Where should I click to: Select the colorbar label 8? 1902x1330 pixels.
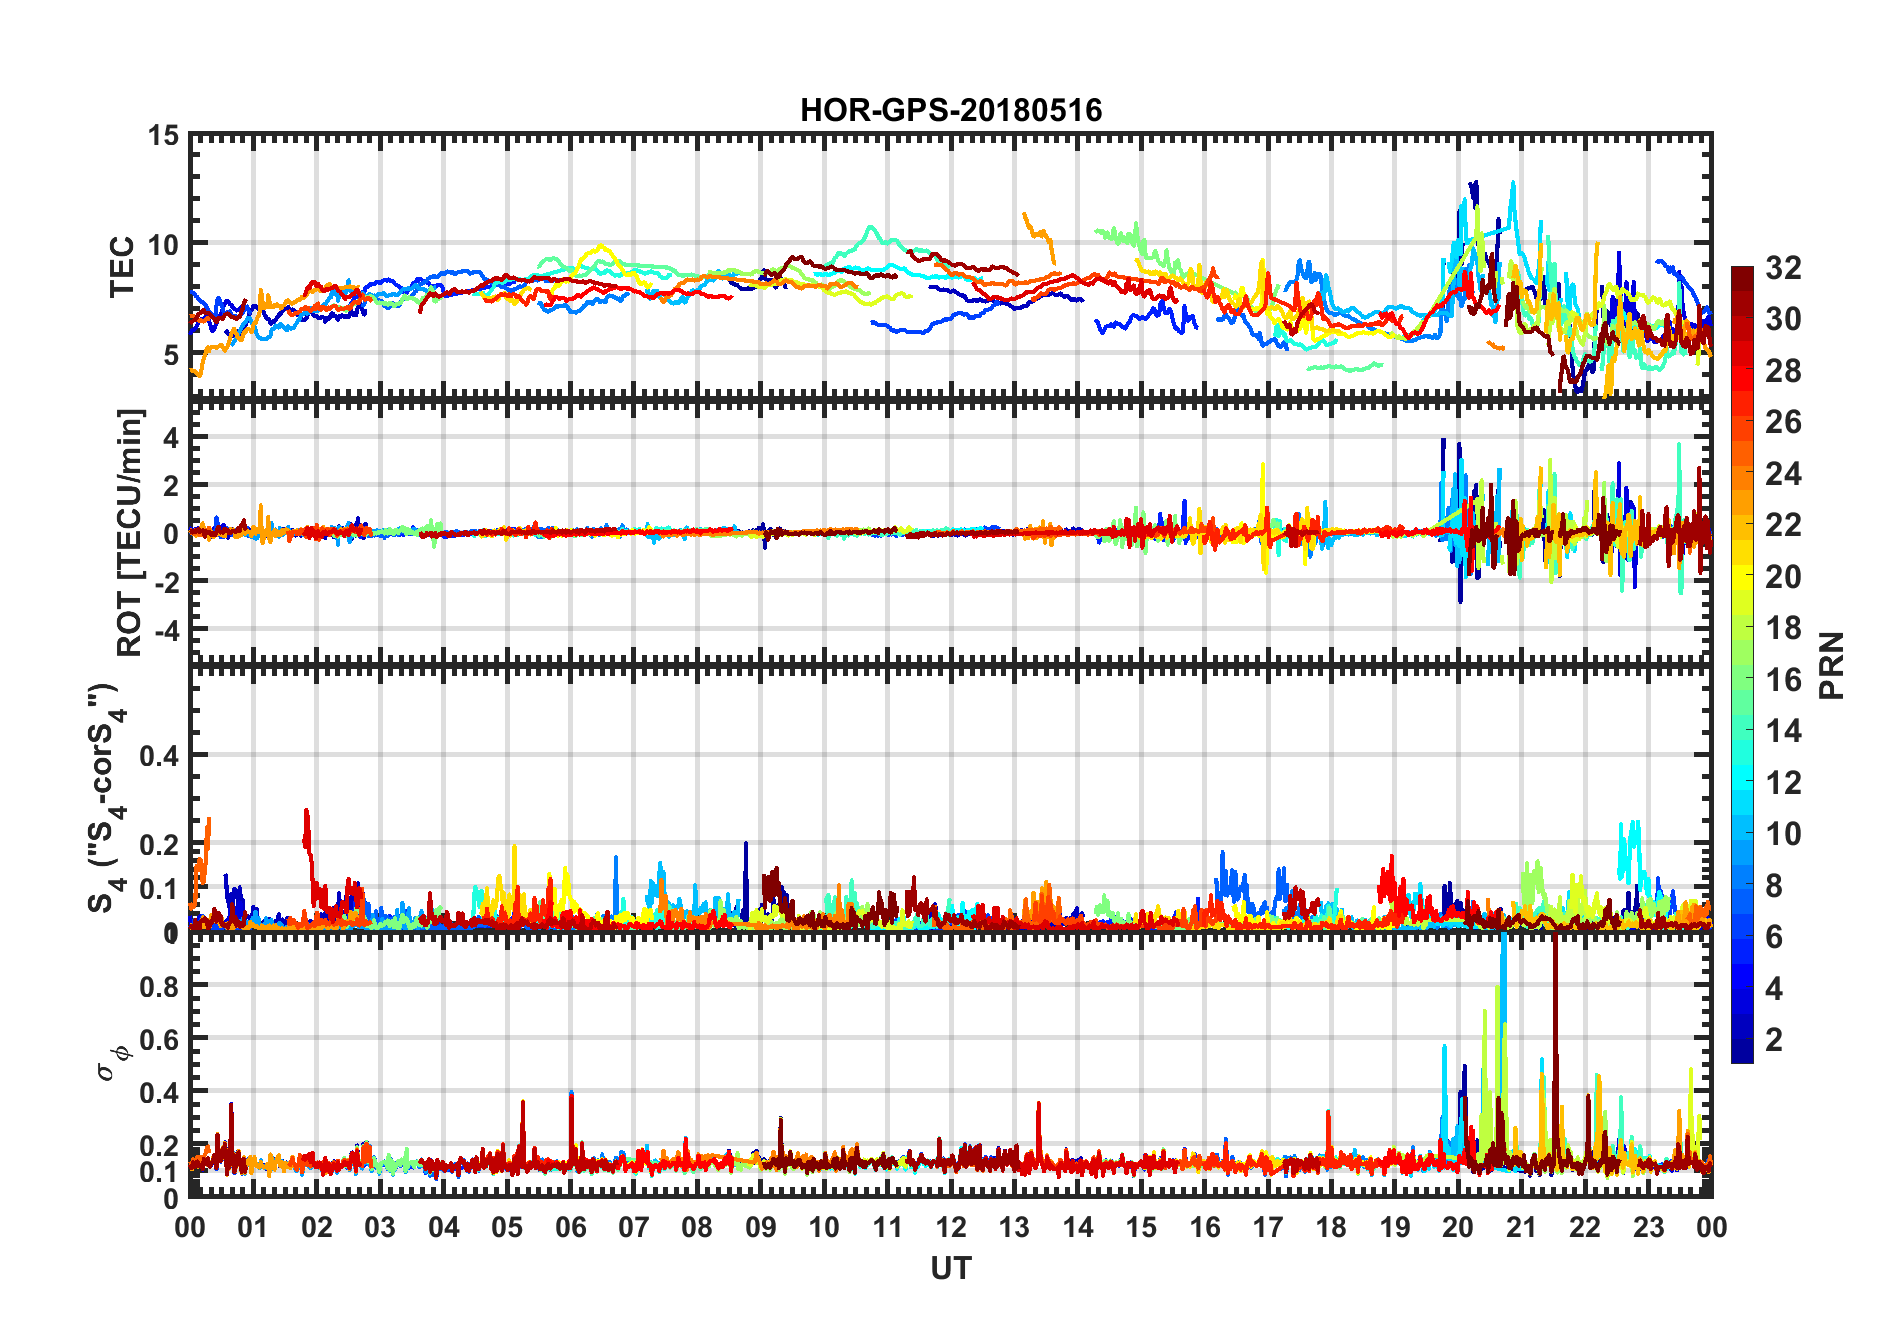[1774, 886]
